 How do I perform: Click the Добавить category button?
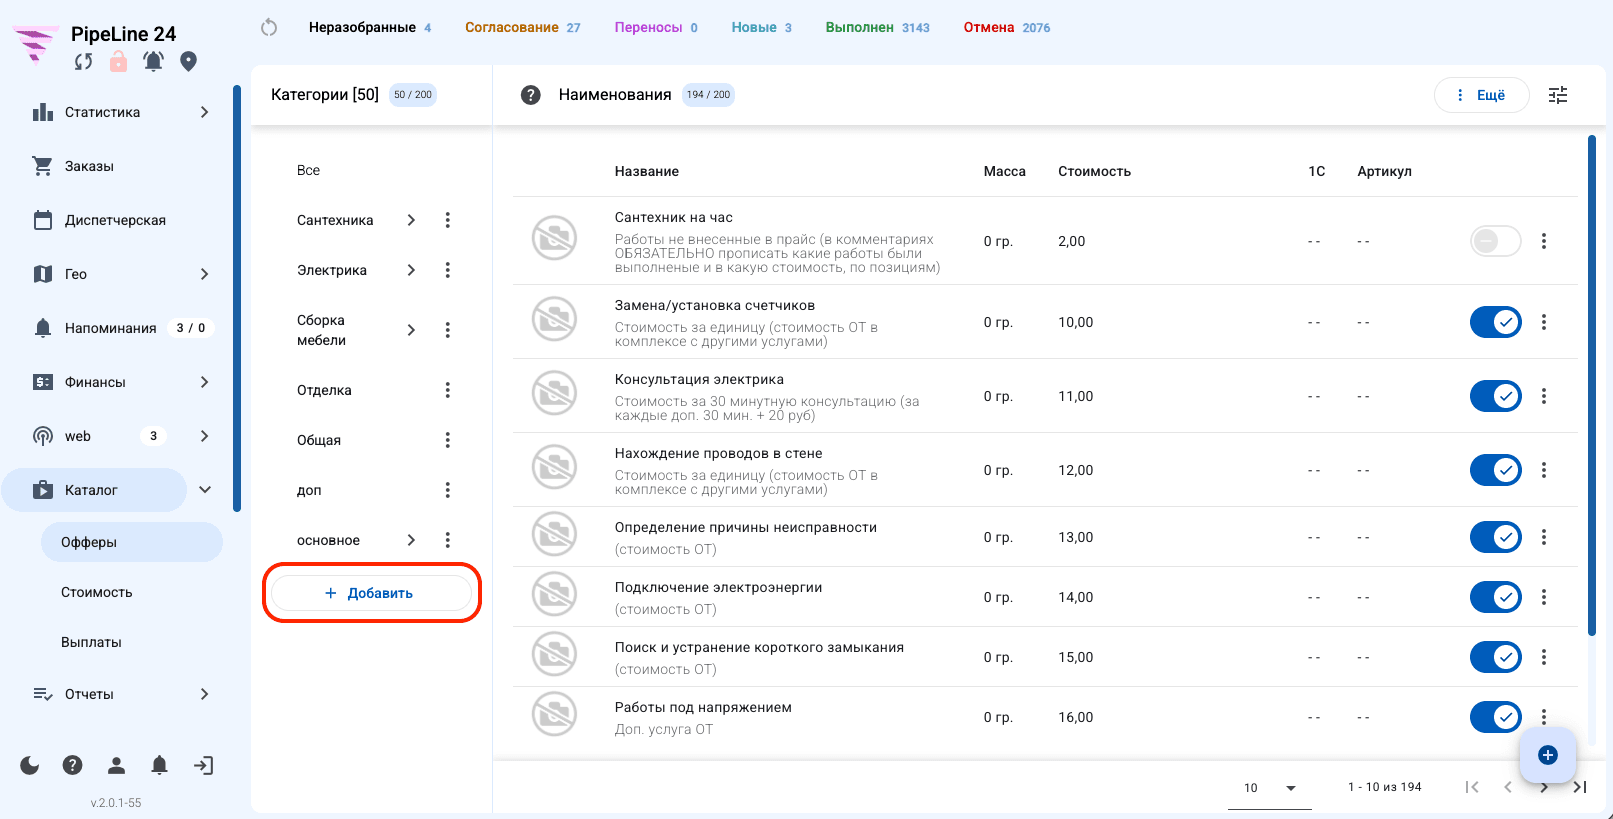pos(371,593)
